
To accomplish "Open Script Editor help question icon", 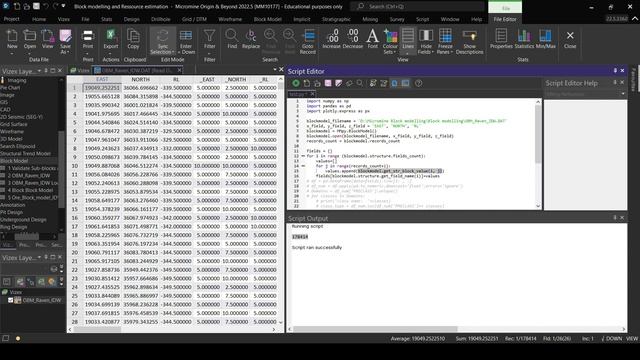I will [x=418, y=83].
